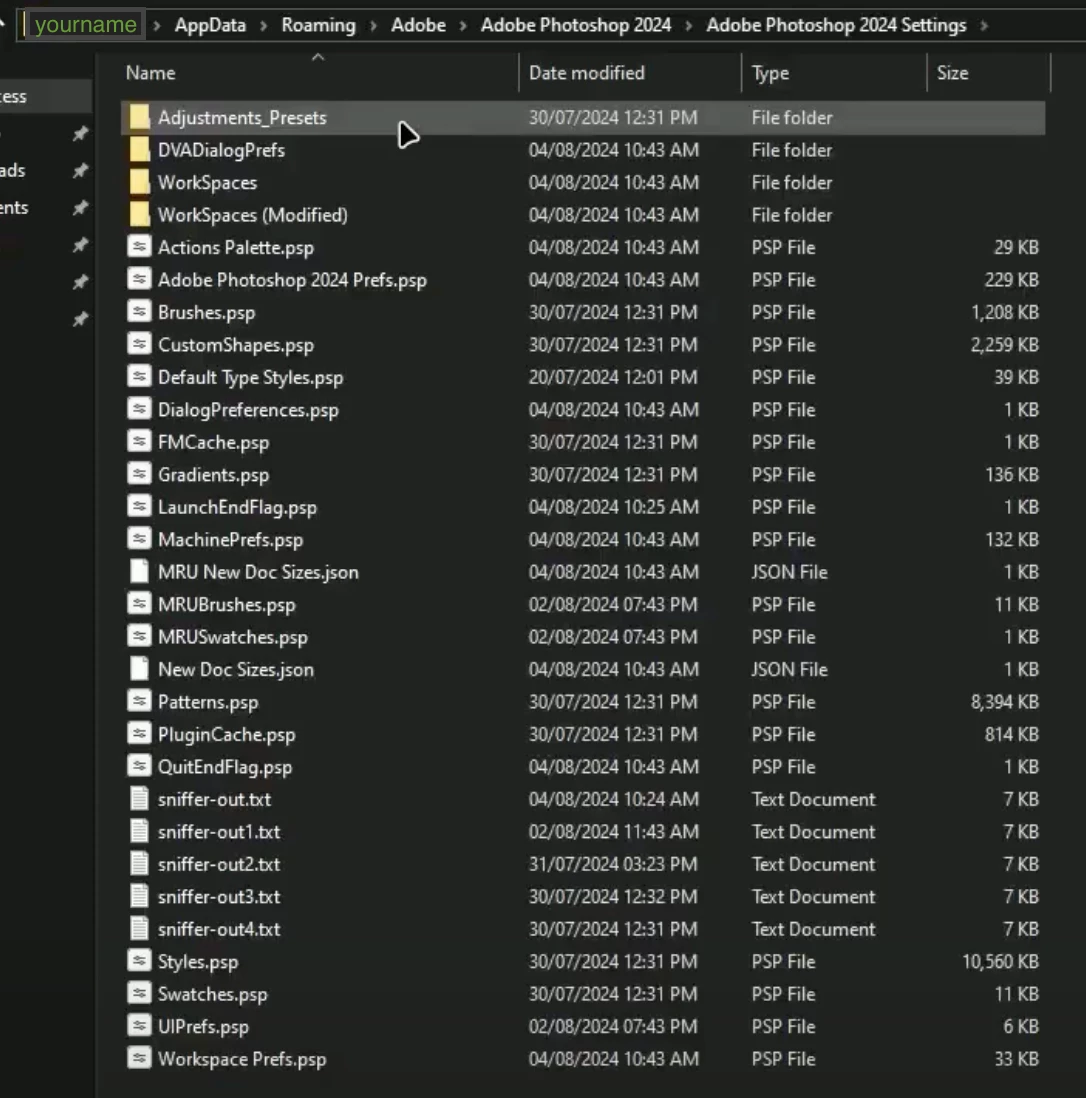Click the DVADialogPrefs folder icon
This screenshot has width=1086, height=1098.
(139, 149)
